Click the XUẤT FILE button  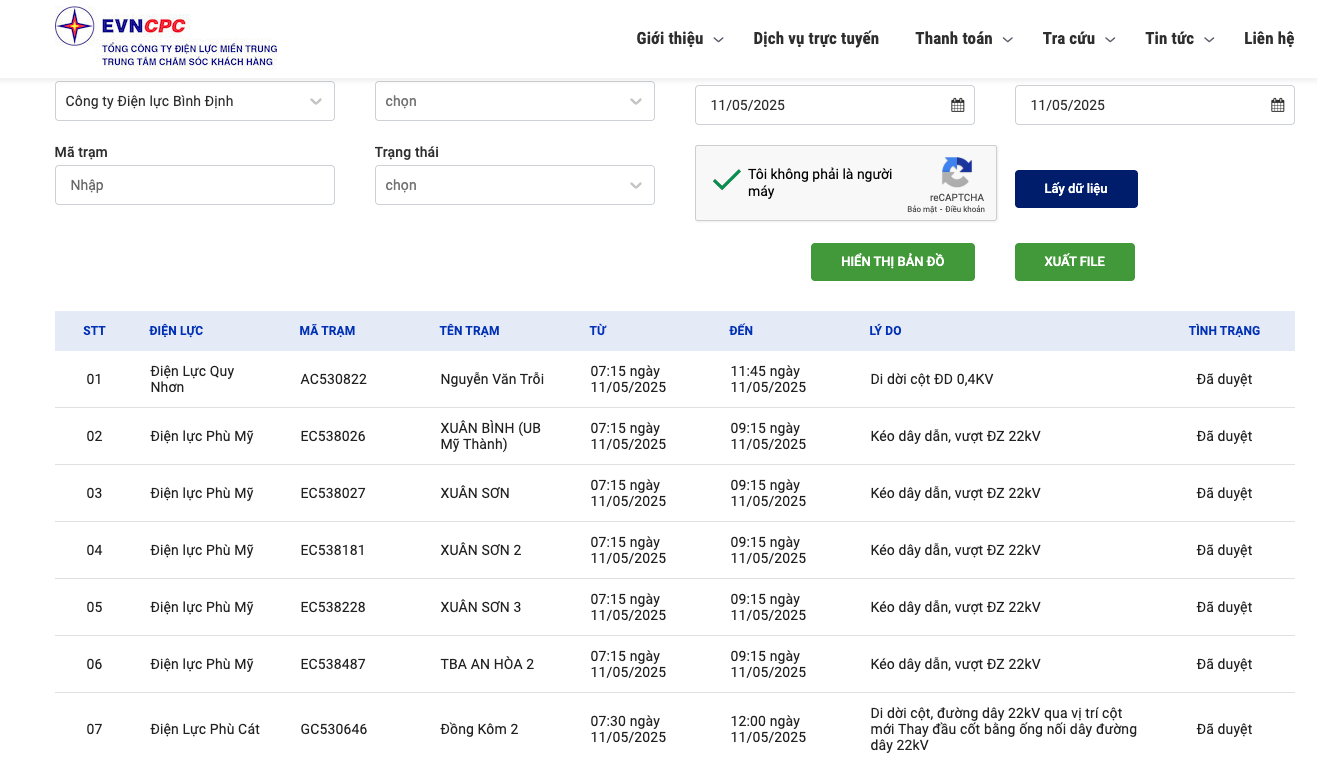click(x=1074, y=261)
